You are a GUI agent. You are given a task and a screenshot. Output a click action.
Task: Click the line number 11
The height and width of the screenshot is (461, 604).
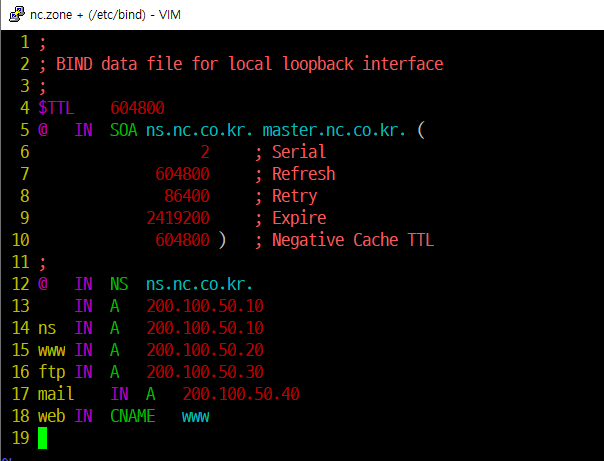pyautogui.click(x=20, y=262)
